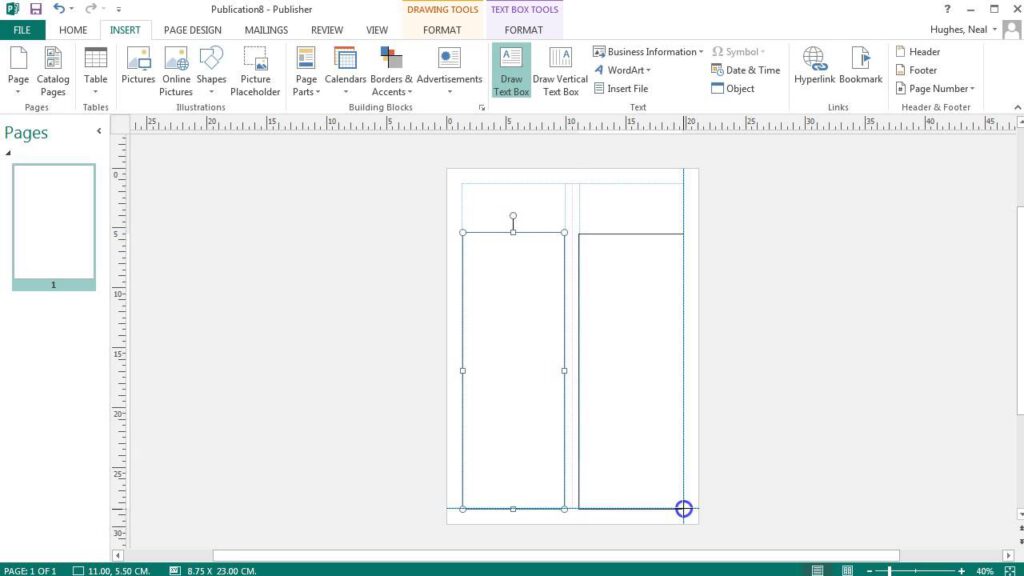Click the Header button
The image size is (1024, 576).
[917, 52]
